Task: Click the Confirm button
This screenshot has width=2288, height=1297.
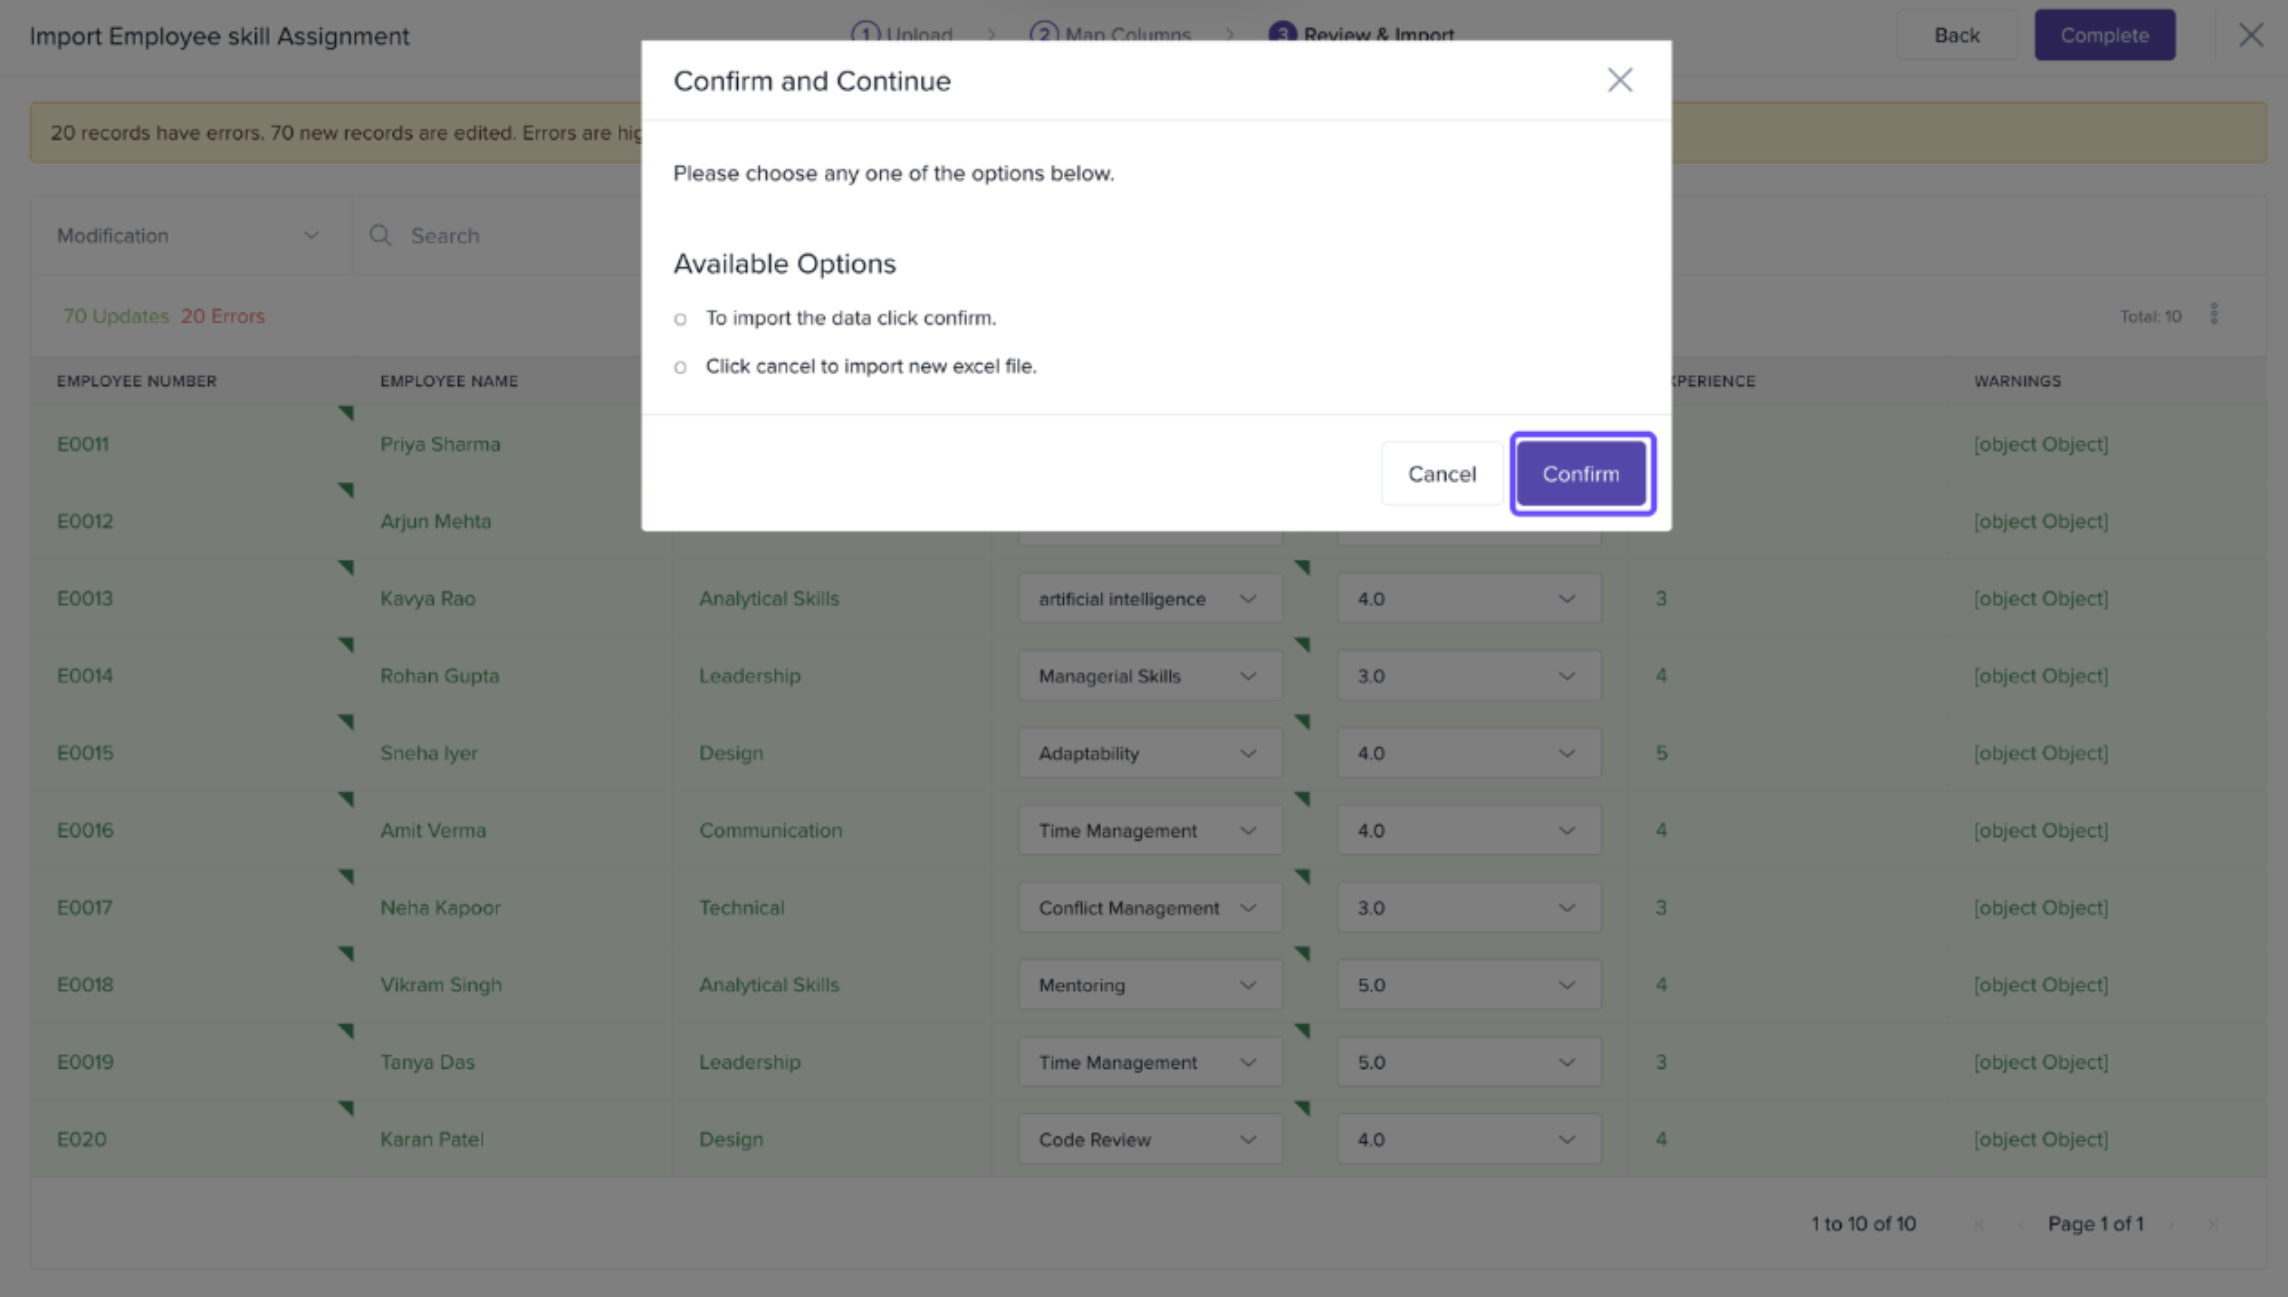Action: click(1581, 474)
